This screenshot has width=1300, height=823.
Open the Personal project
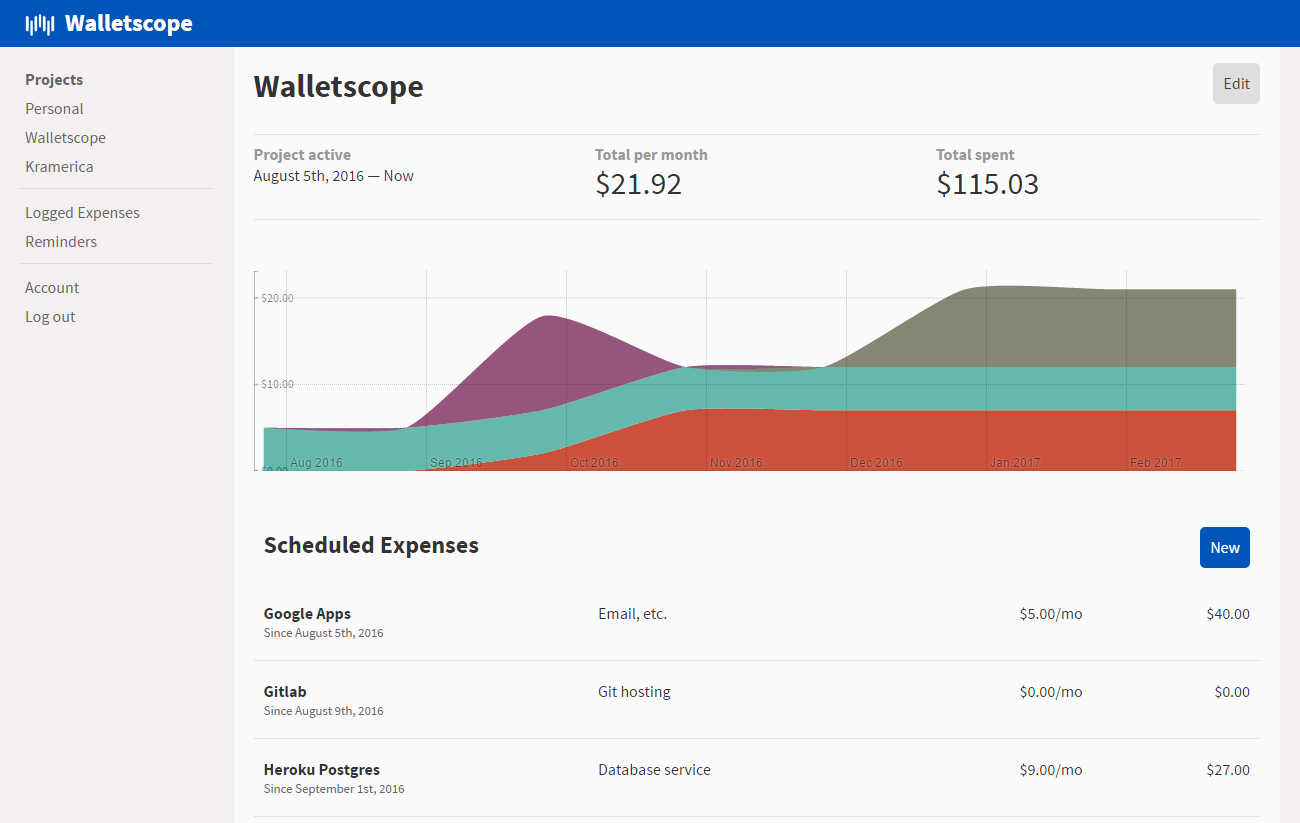(54, 108)
